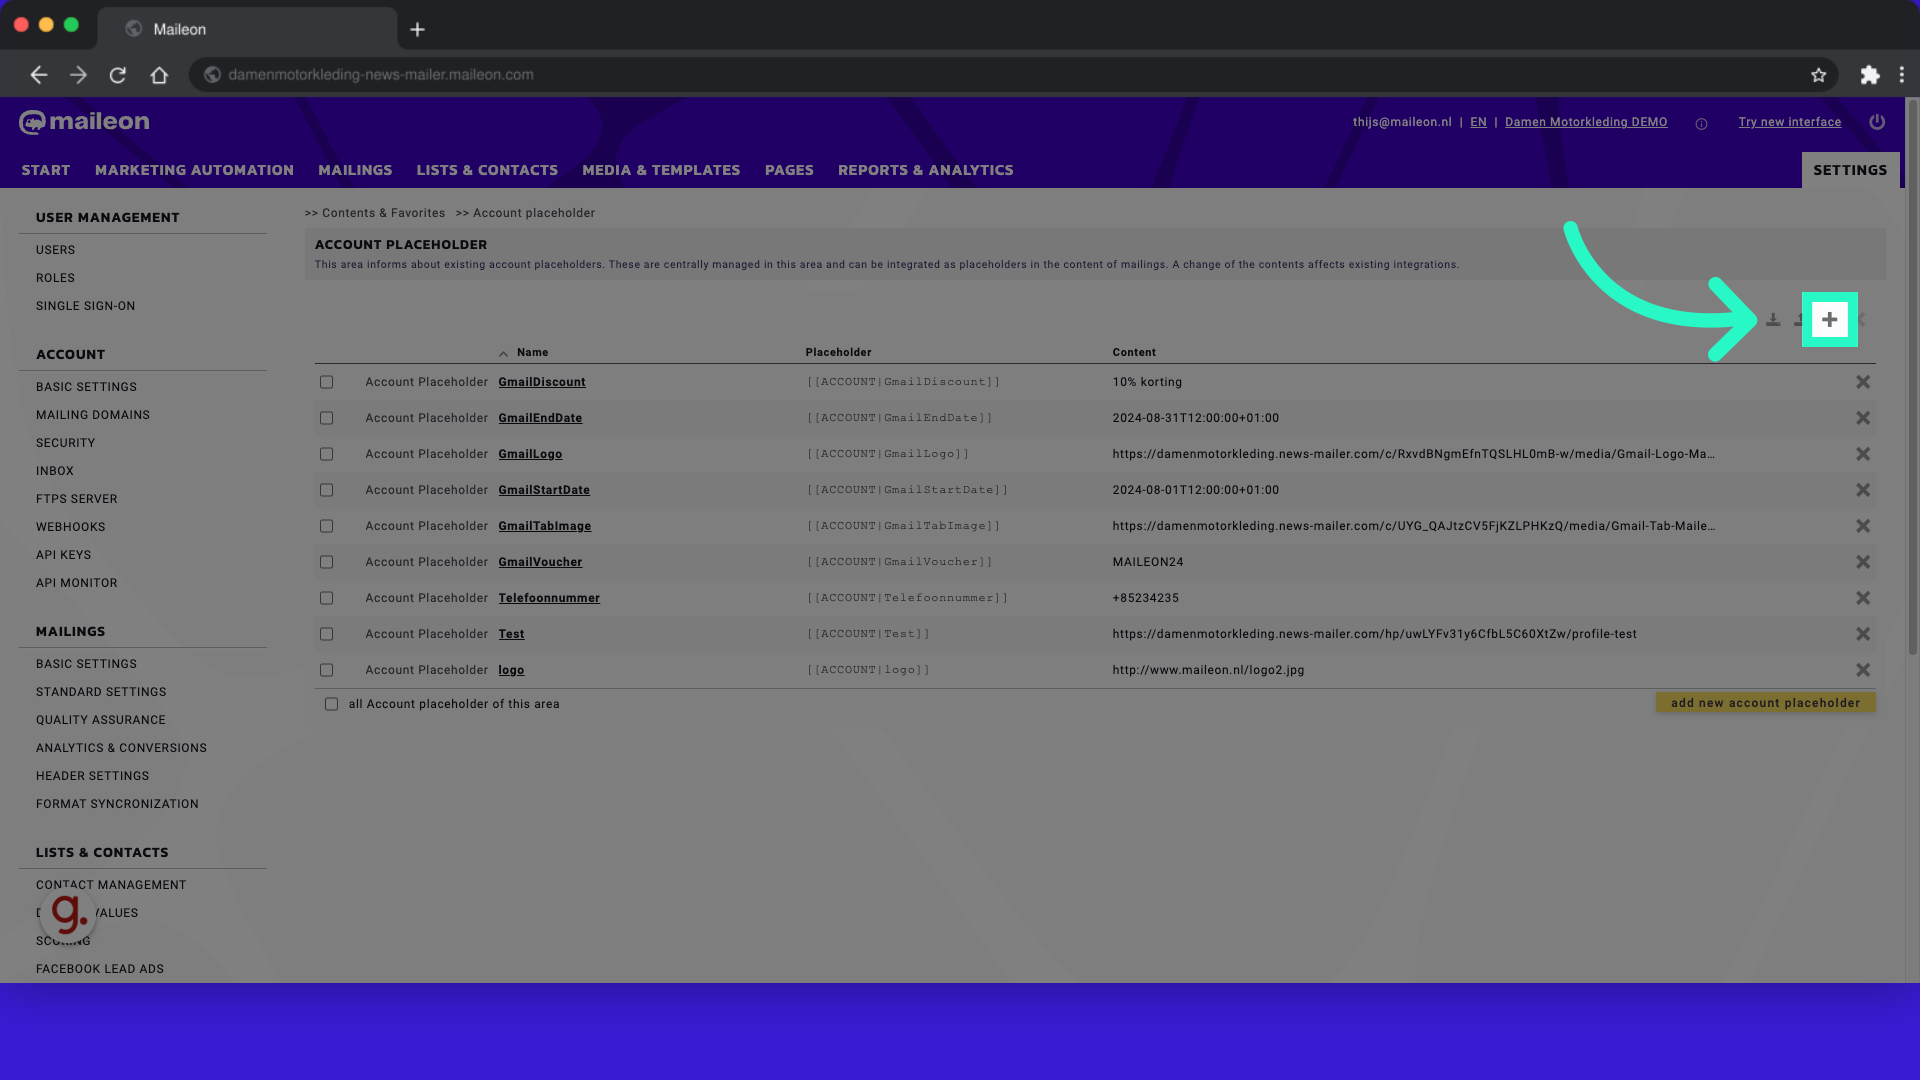This screenshot has width=1920, height=1080.
Task: Open a new browser tab
Action: [x=418, y=30]
